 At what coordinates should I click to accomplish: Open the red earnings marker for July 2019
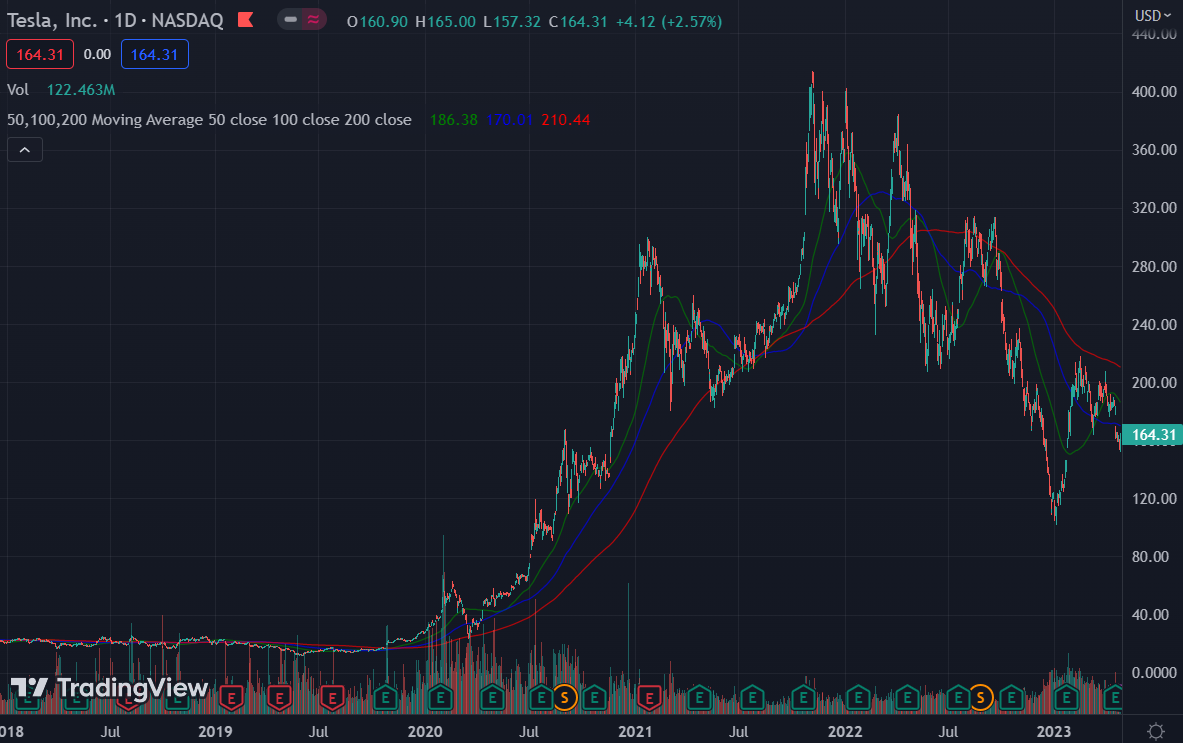[332, 698]
